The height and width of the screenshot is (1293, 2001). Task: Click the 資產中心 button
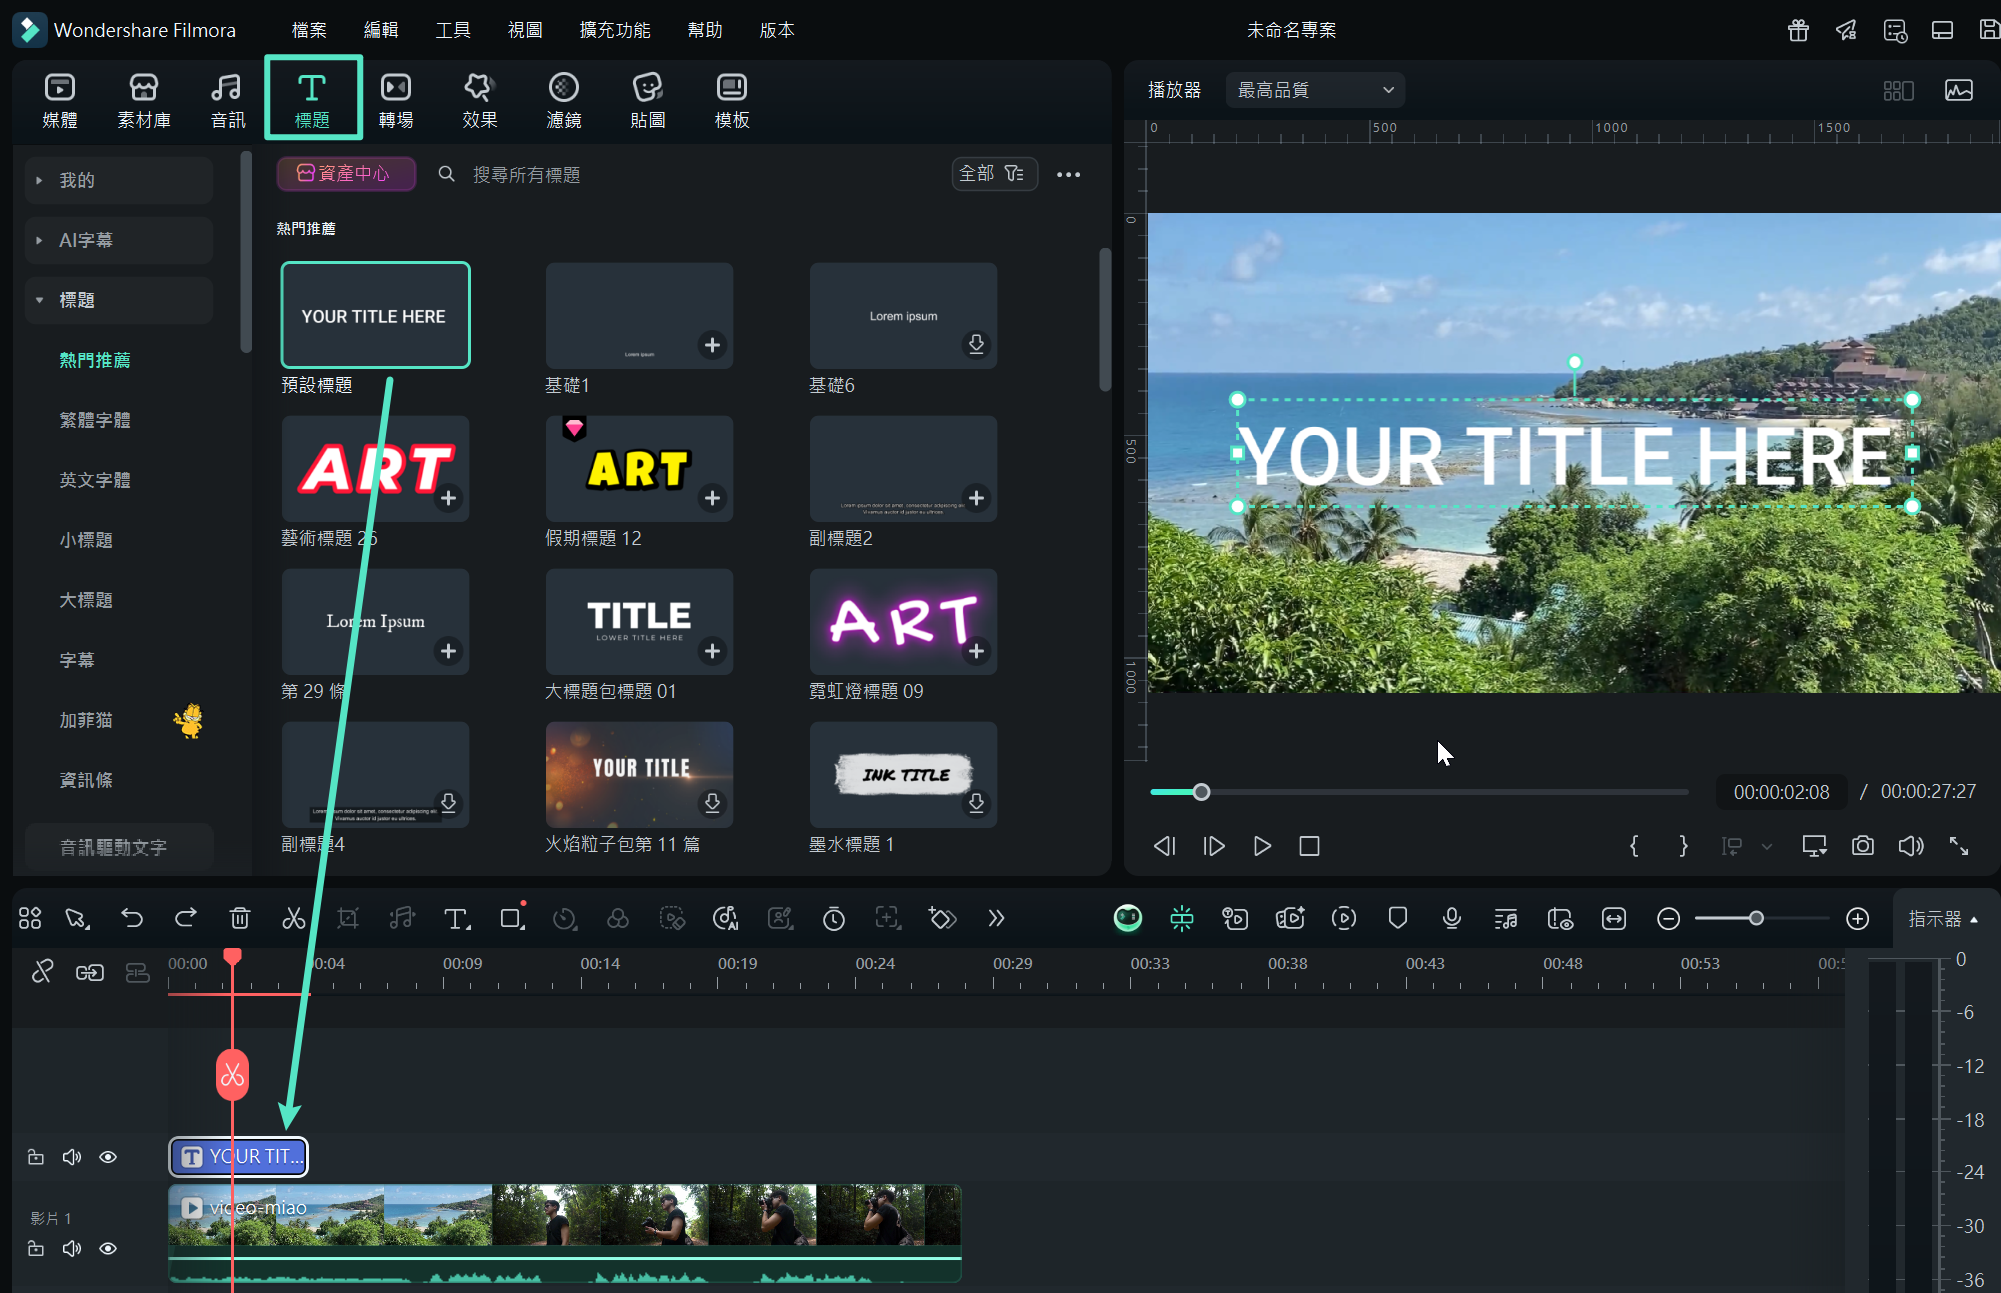click(346, 174)
